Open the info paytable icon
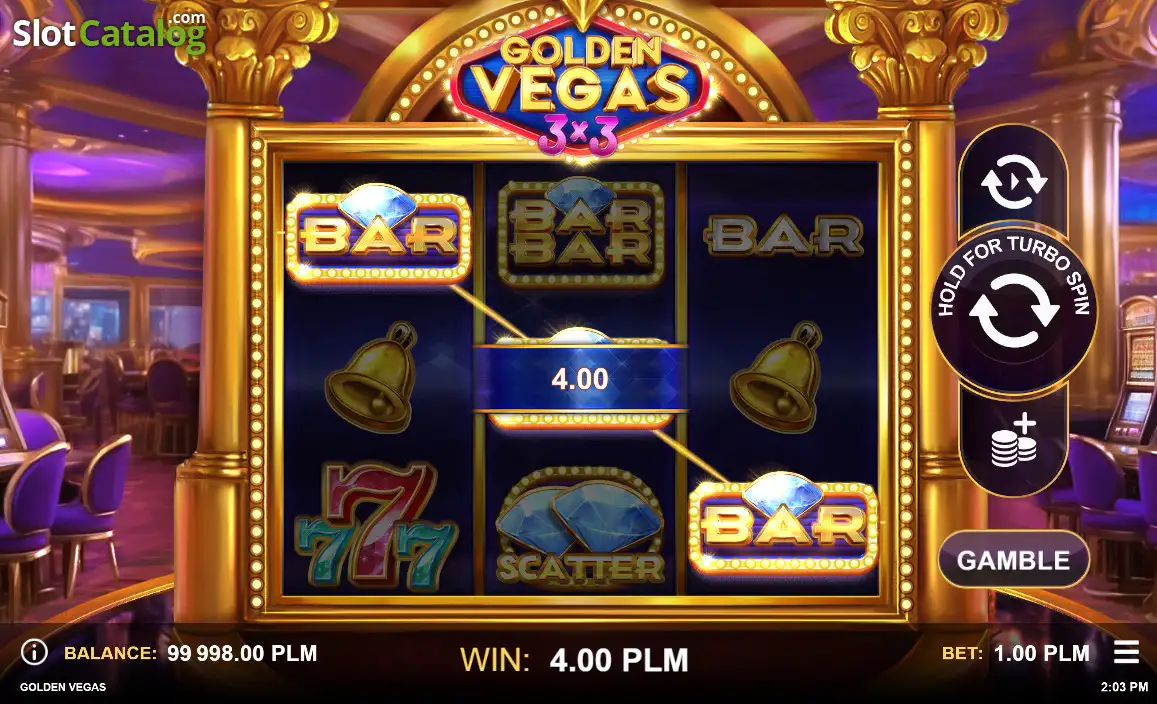Image resolution: width=1157 pixels, height=704 pixels. [34, 652]
